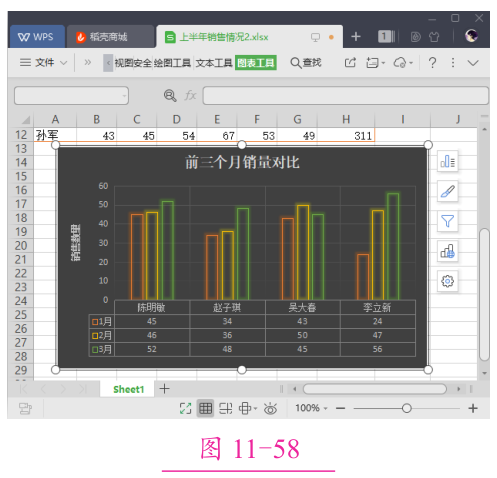Click the user avatar in title bar
The width and height of the screenshot is (497, 478).
click(x=471, y=36)
